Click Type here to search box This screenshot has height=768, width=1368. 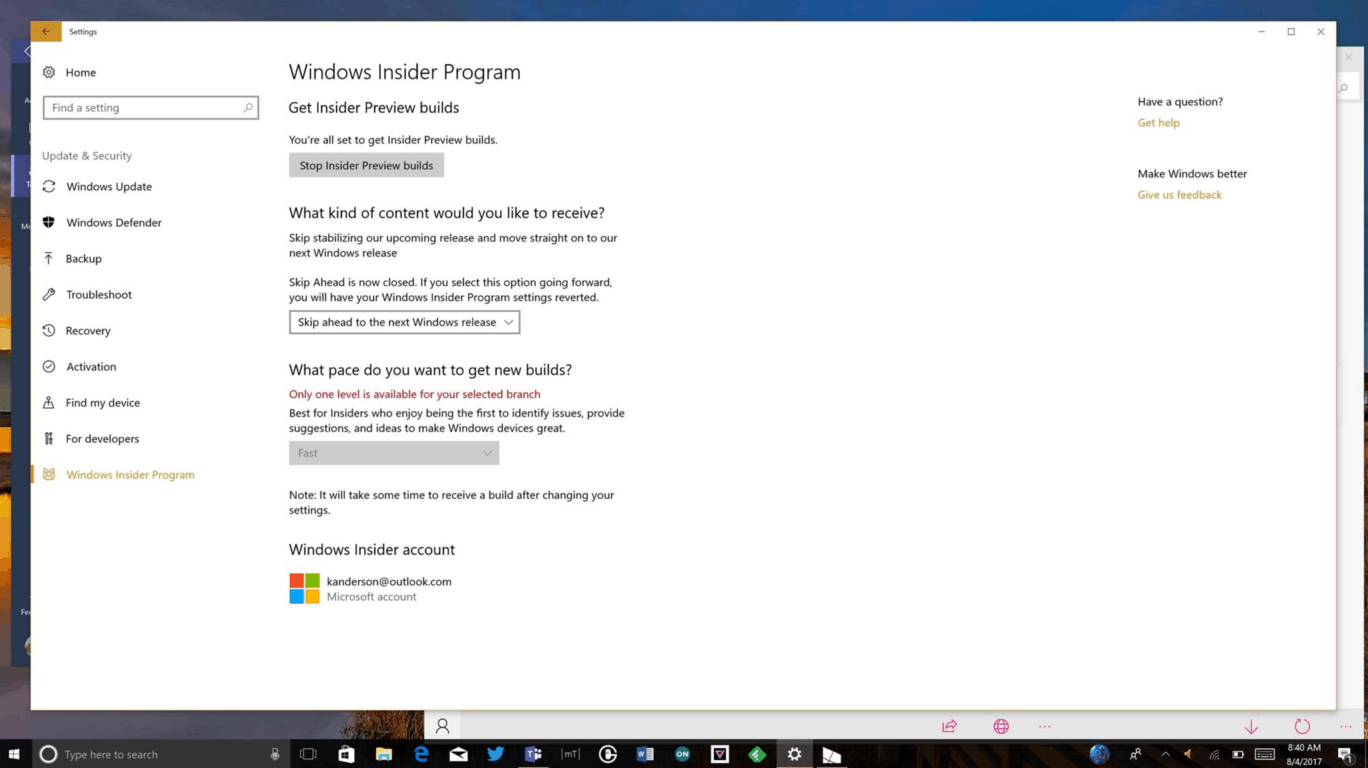(160, 754)
